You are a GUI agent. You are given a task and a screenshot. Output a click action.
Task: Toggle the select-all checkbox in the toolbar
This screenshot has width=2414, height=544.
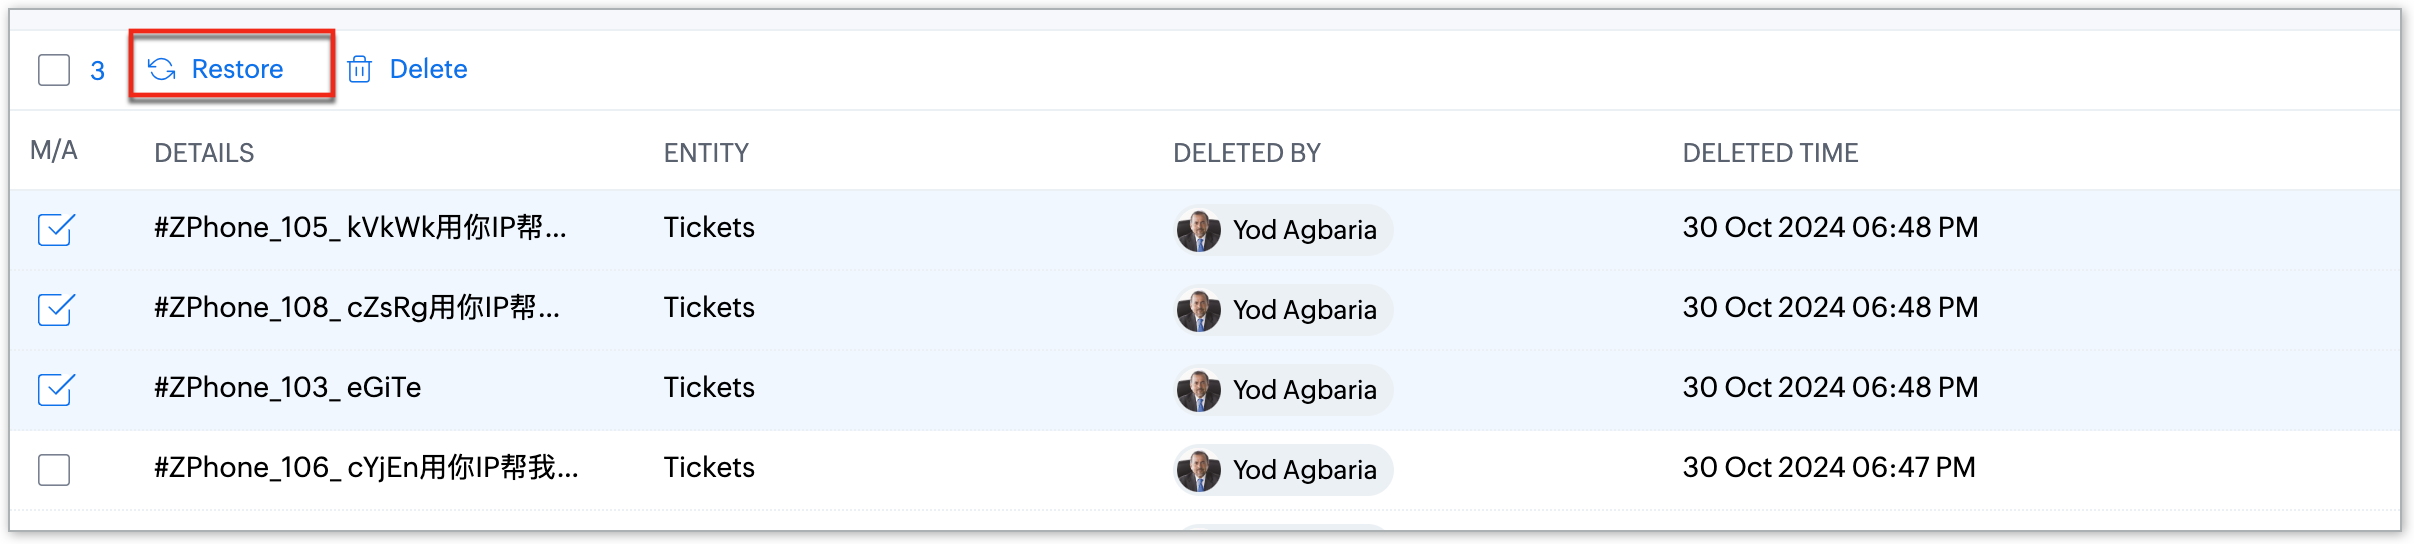tap(54, 70)
